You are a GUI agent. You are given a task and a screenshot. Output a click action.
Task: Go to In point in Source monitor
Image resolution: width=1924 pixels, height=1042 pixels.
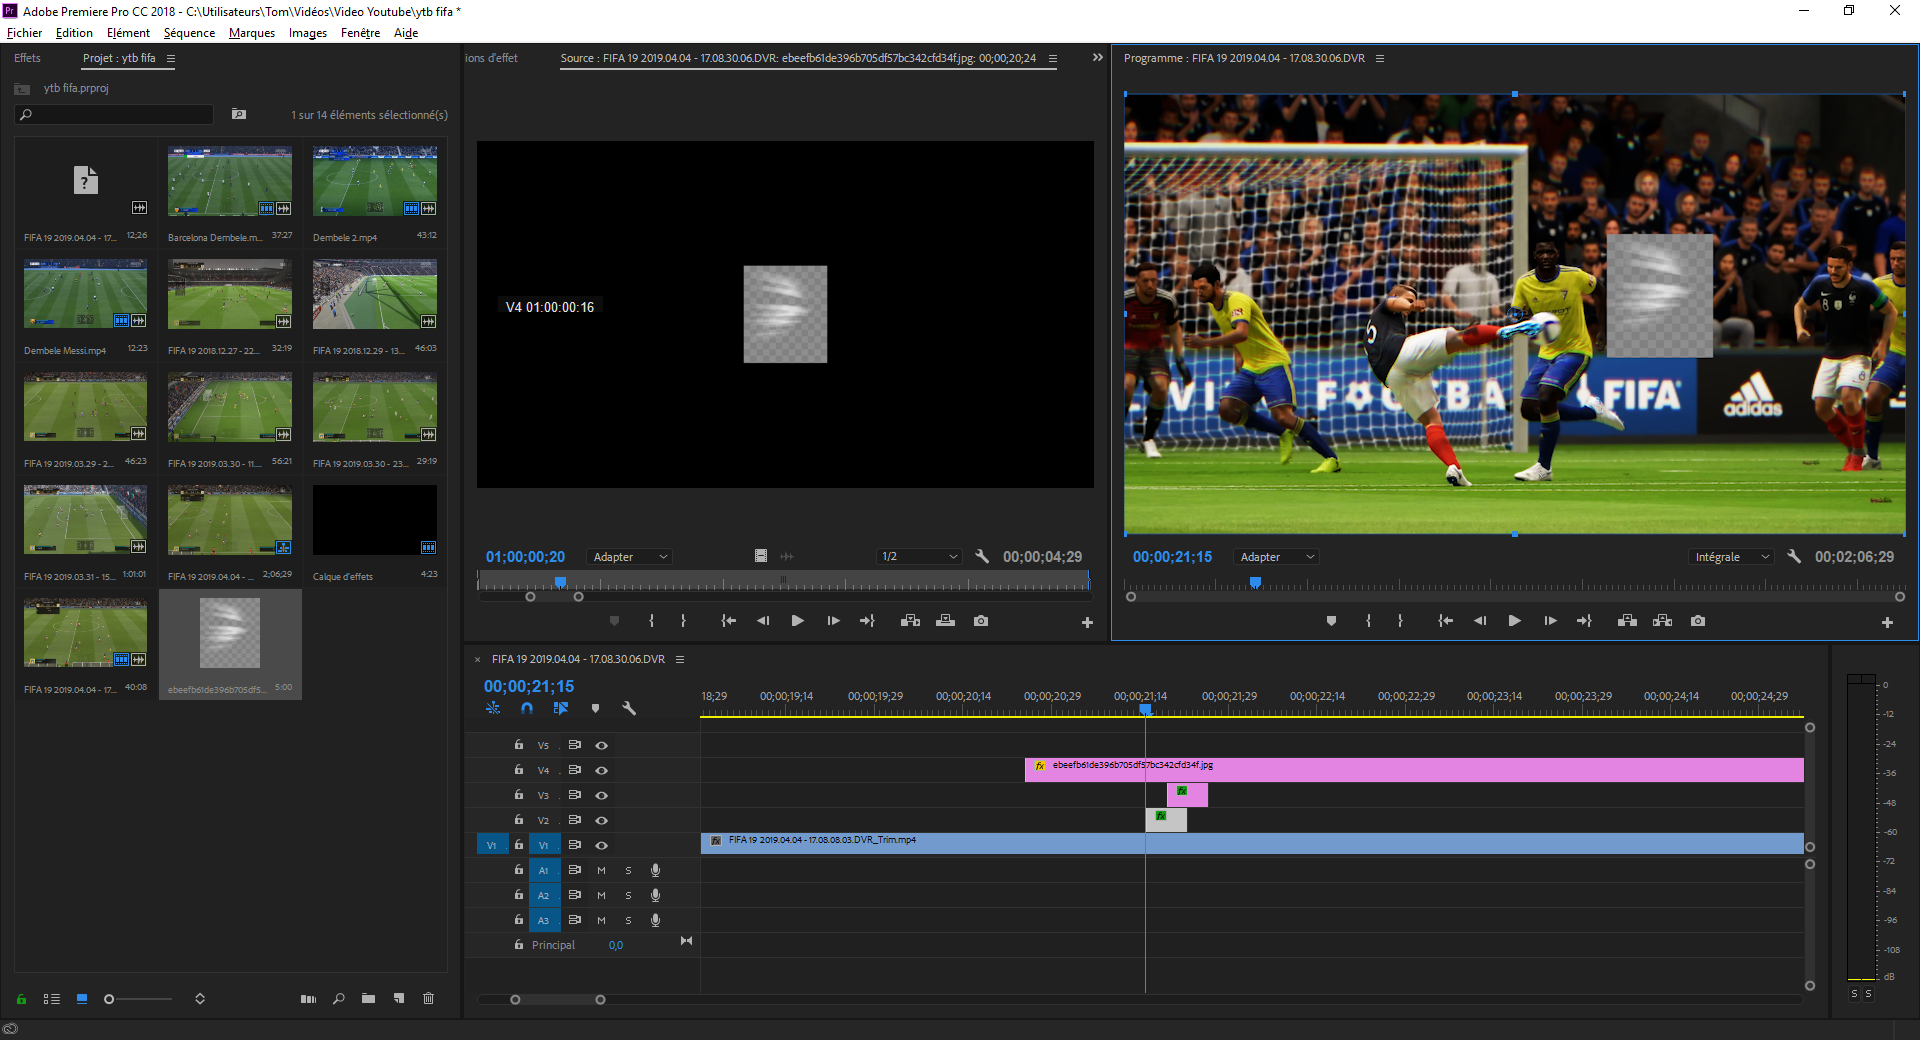coord(729,621)
